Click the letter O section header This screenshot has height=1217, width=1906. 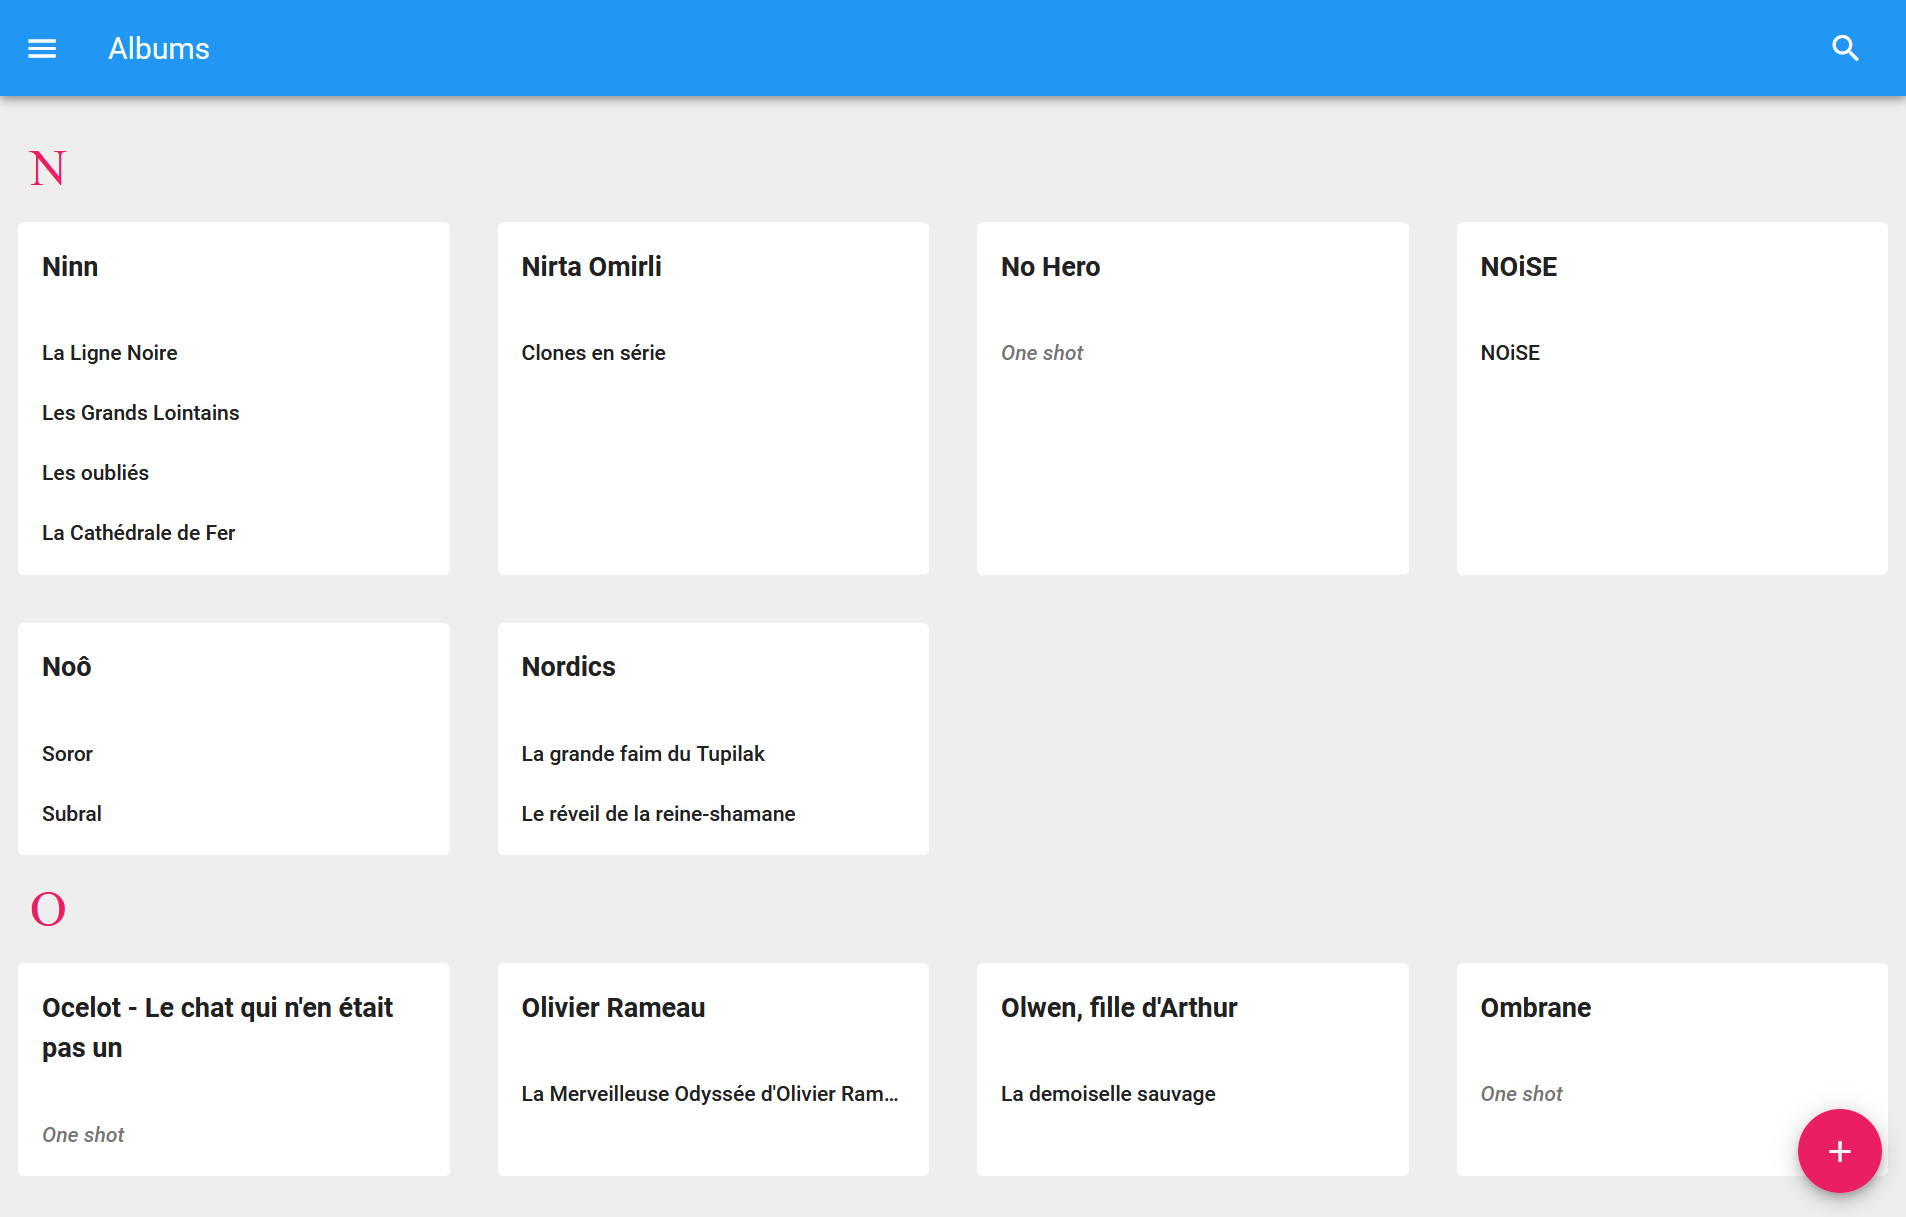click(x=48, y=909)
